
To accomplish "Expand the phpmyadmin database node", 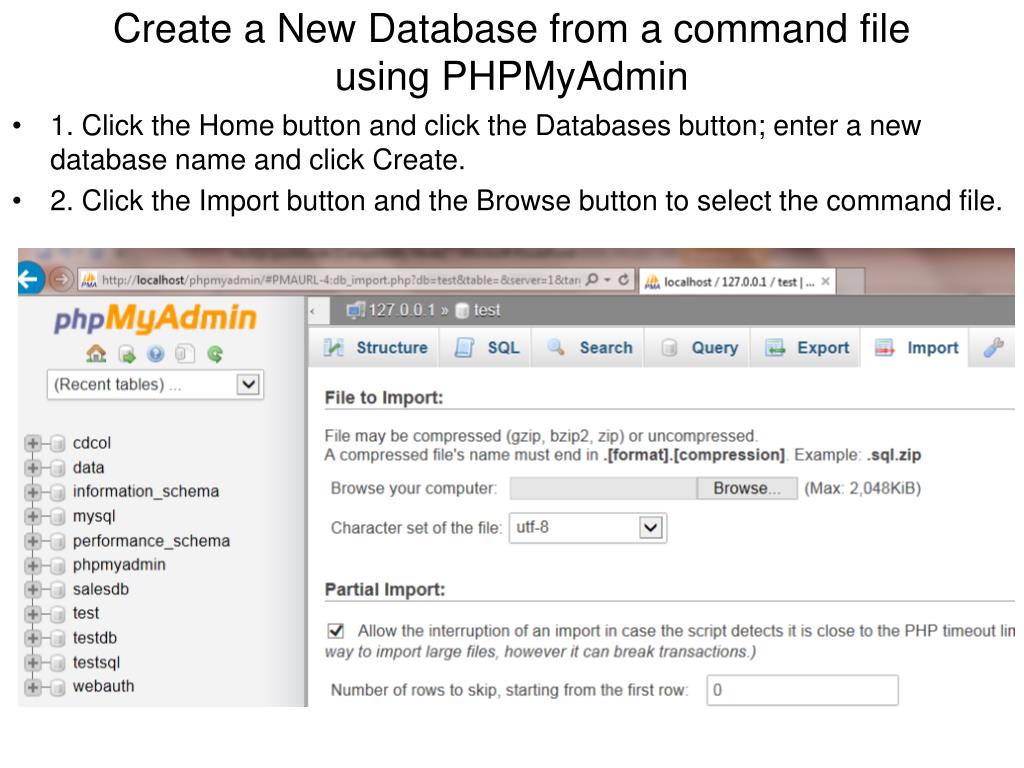I will (32, 565).
